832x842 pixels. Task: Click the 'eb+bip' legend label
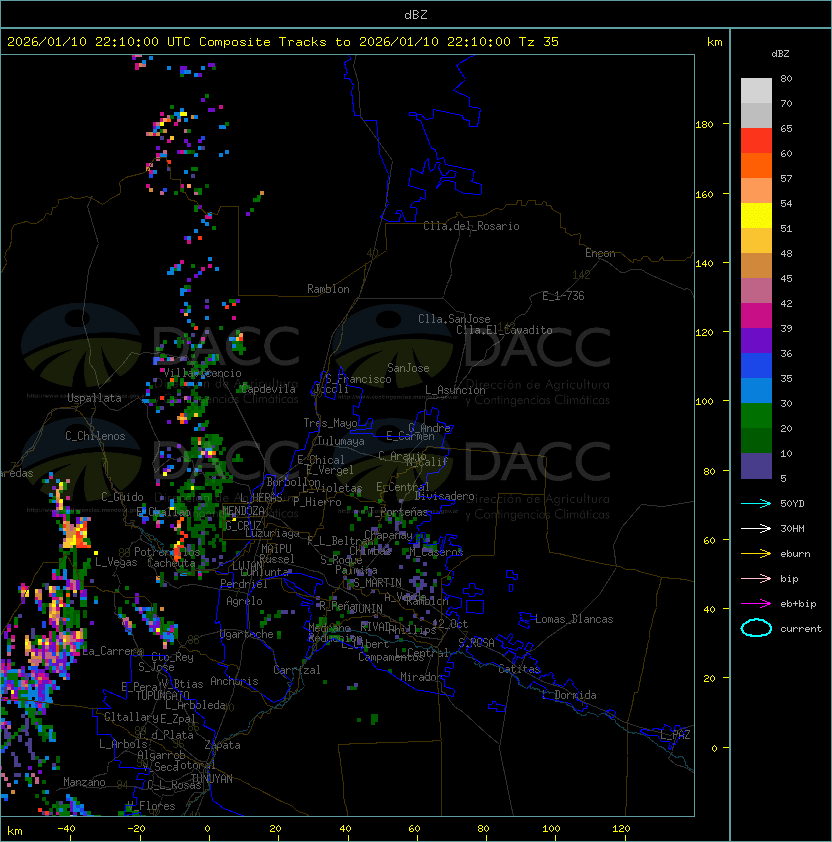point(798,604)
